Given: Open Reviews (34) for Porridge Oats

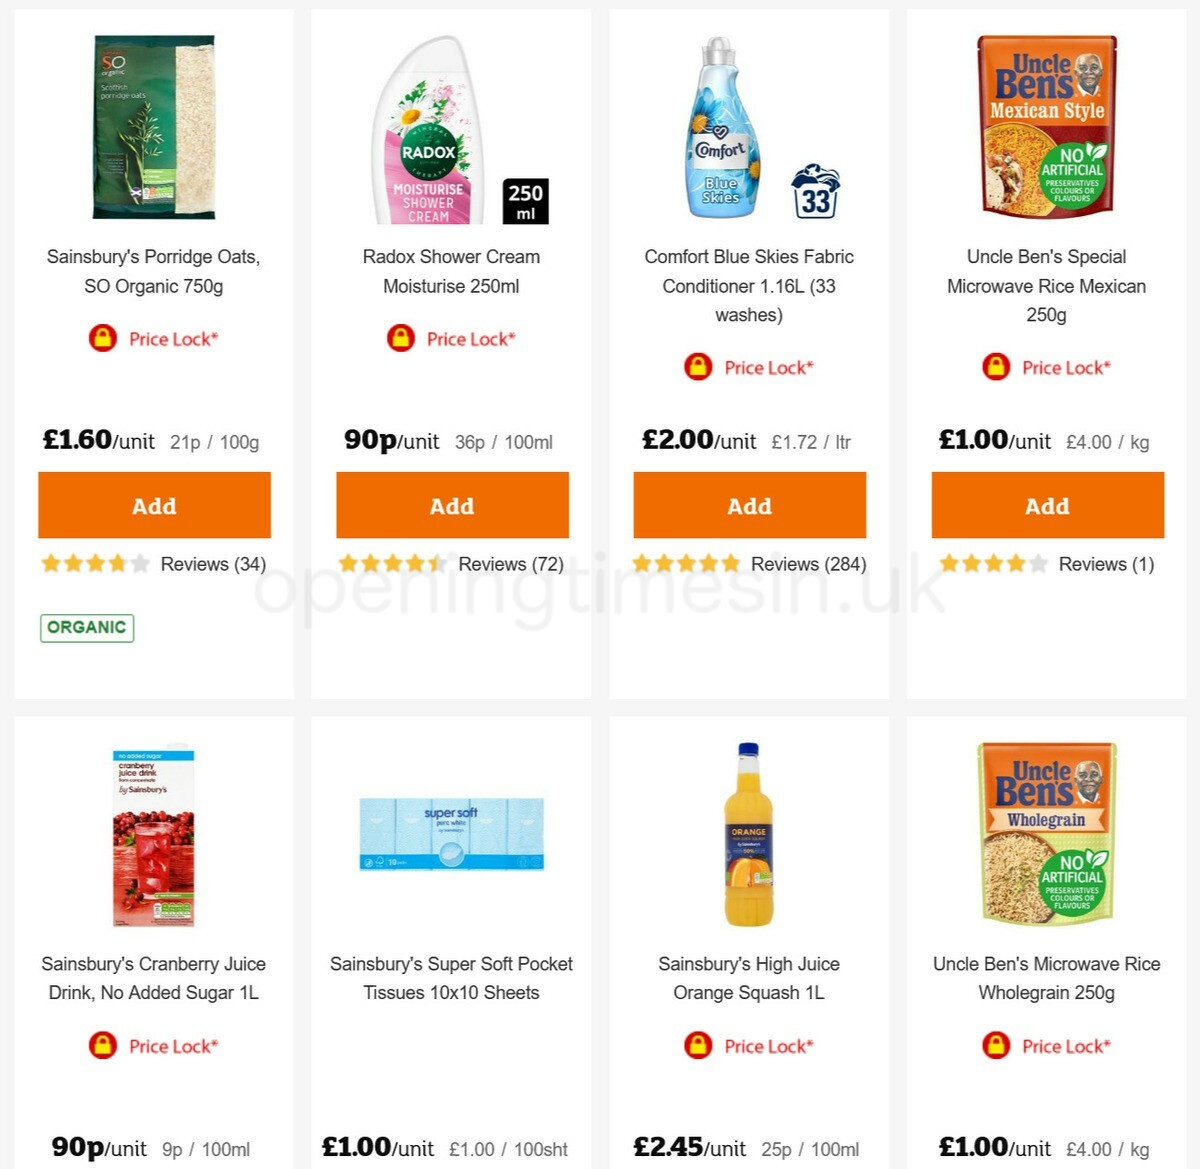Looking at the screenshot, I should 212,563.
